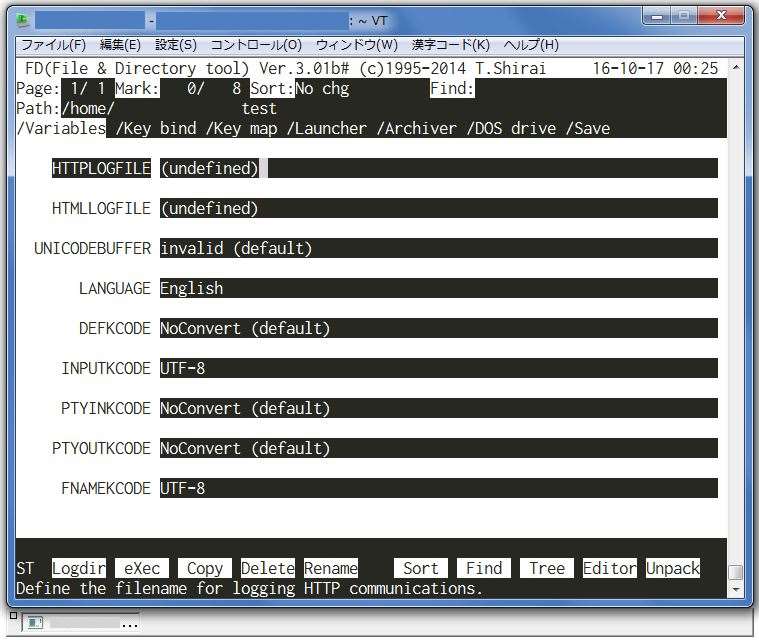The height and width of the screenshot is (640, 759).
Task: Open the コントロール(O) menu
Action: coord(256,45)
